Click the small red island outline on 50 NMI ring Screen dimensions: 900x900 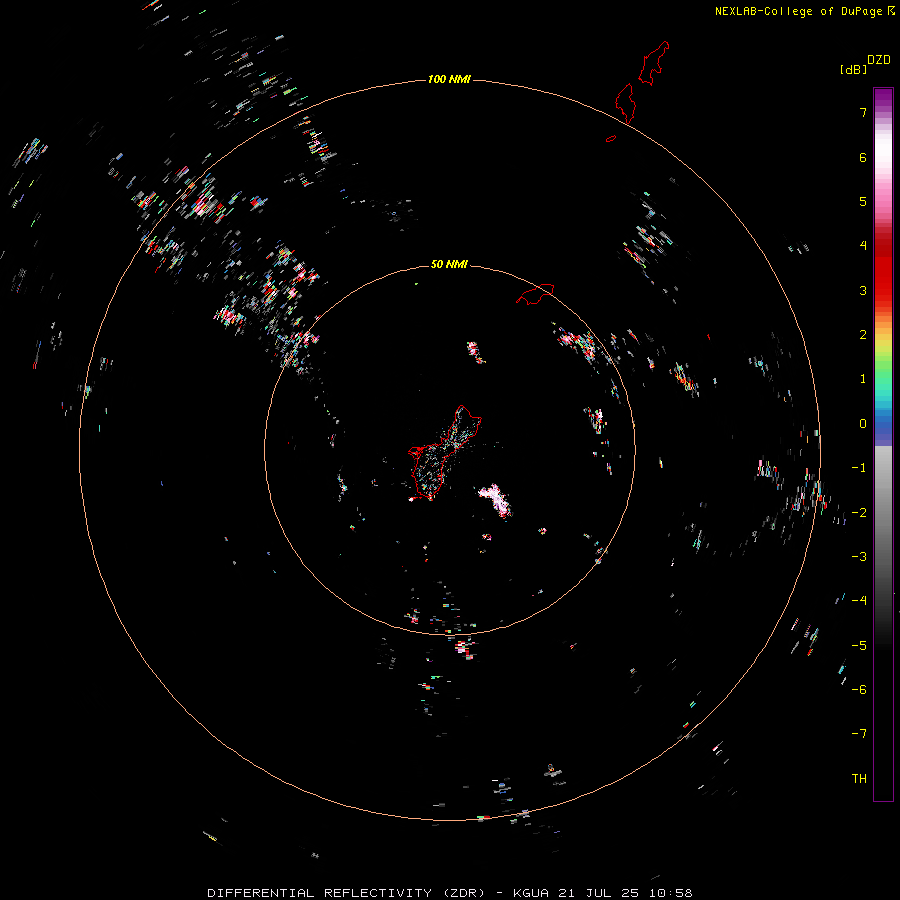(x=535, y=294)
